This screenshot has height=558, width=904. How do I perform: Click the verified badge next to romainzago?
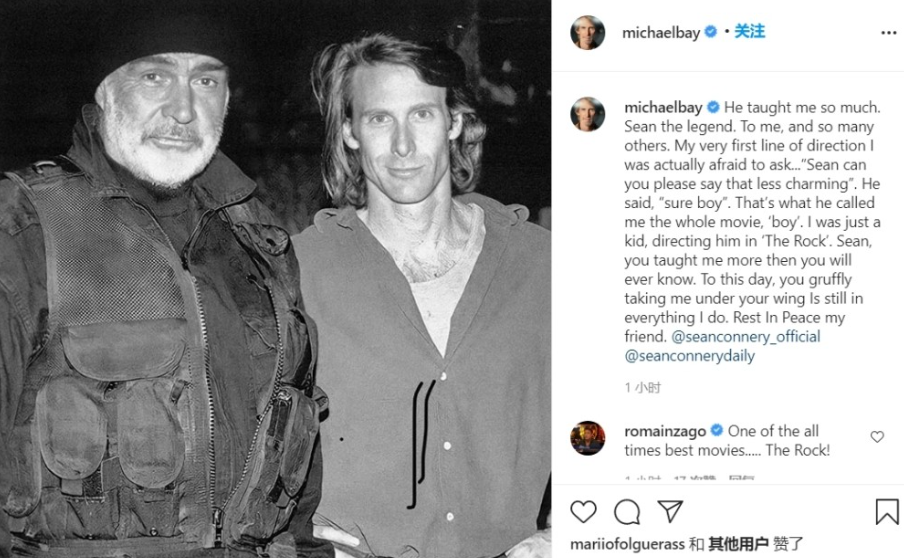coord(716,431)
